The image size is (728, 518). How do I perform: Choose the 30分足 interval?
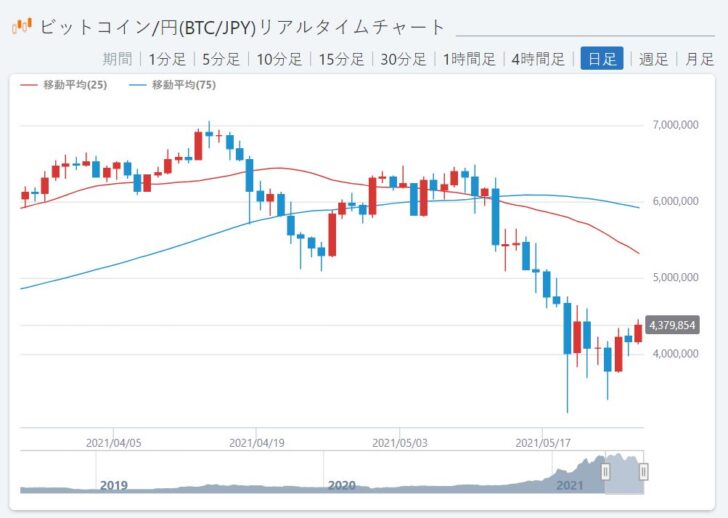(403, 59)
